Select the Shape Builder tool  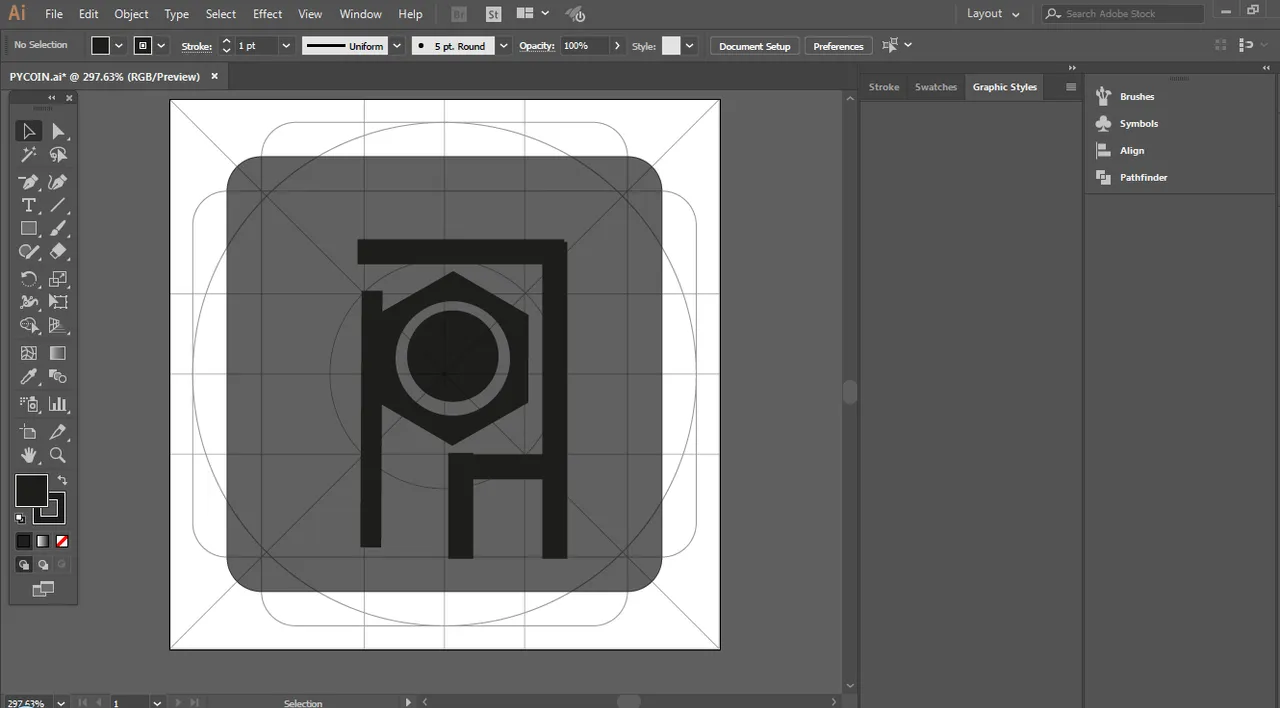pos(29,326)
